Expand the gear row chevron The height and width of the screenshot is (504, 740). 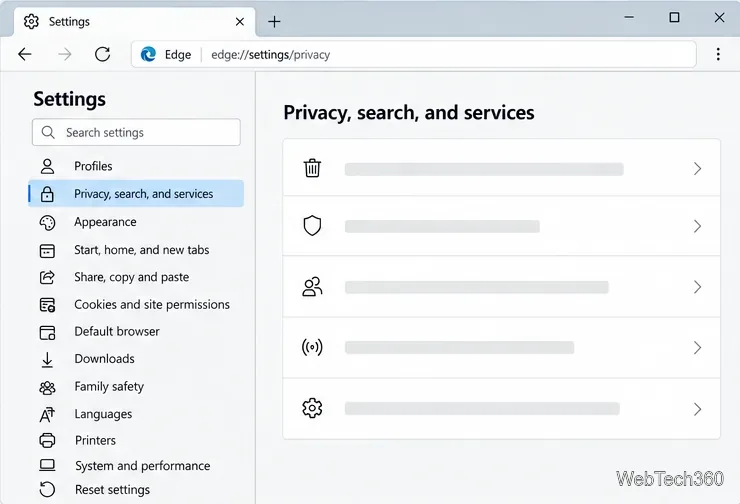click(x=698, y=409)
